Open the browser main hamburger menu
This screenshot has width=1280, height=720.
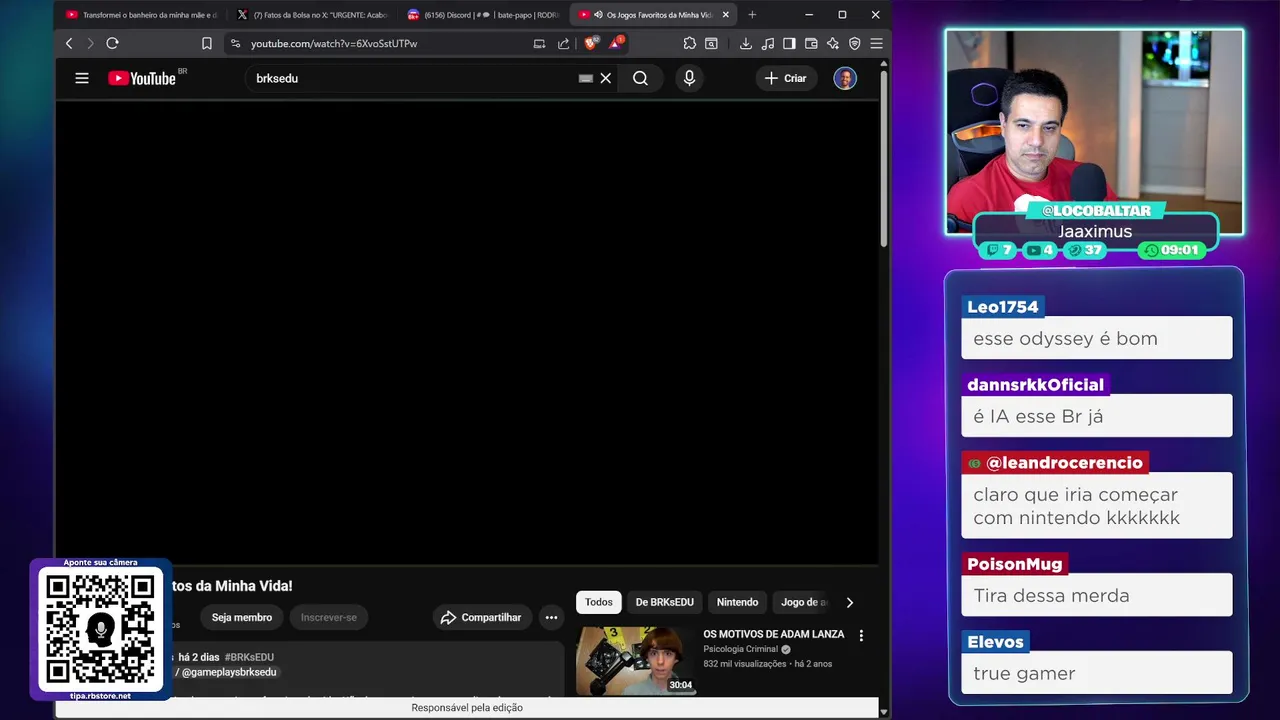pos(876,43)
